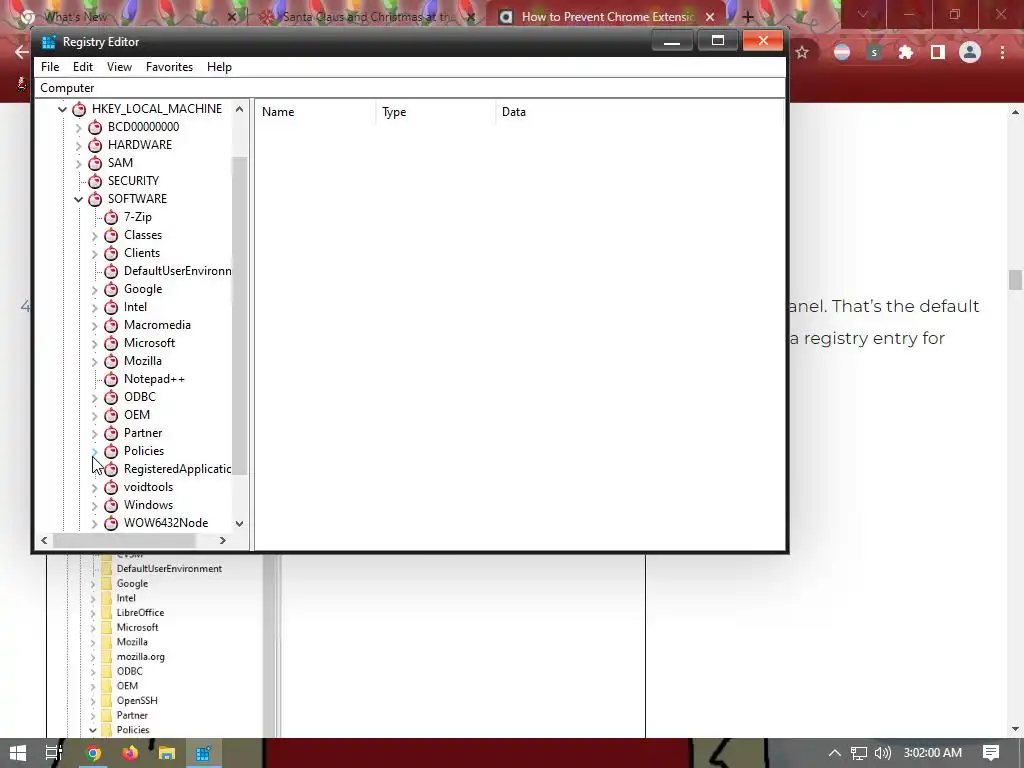Expand the BCD00000000 key
The width and height of the screenshot is (1024, 768).
click(78, 127)
